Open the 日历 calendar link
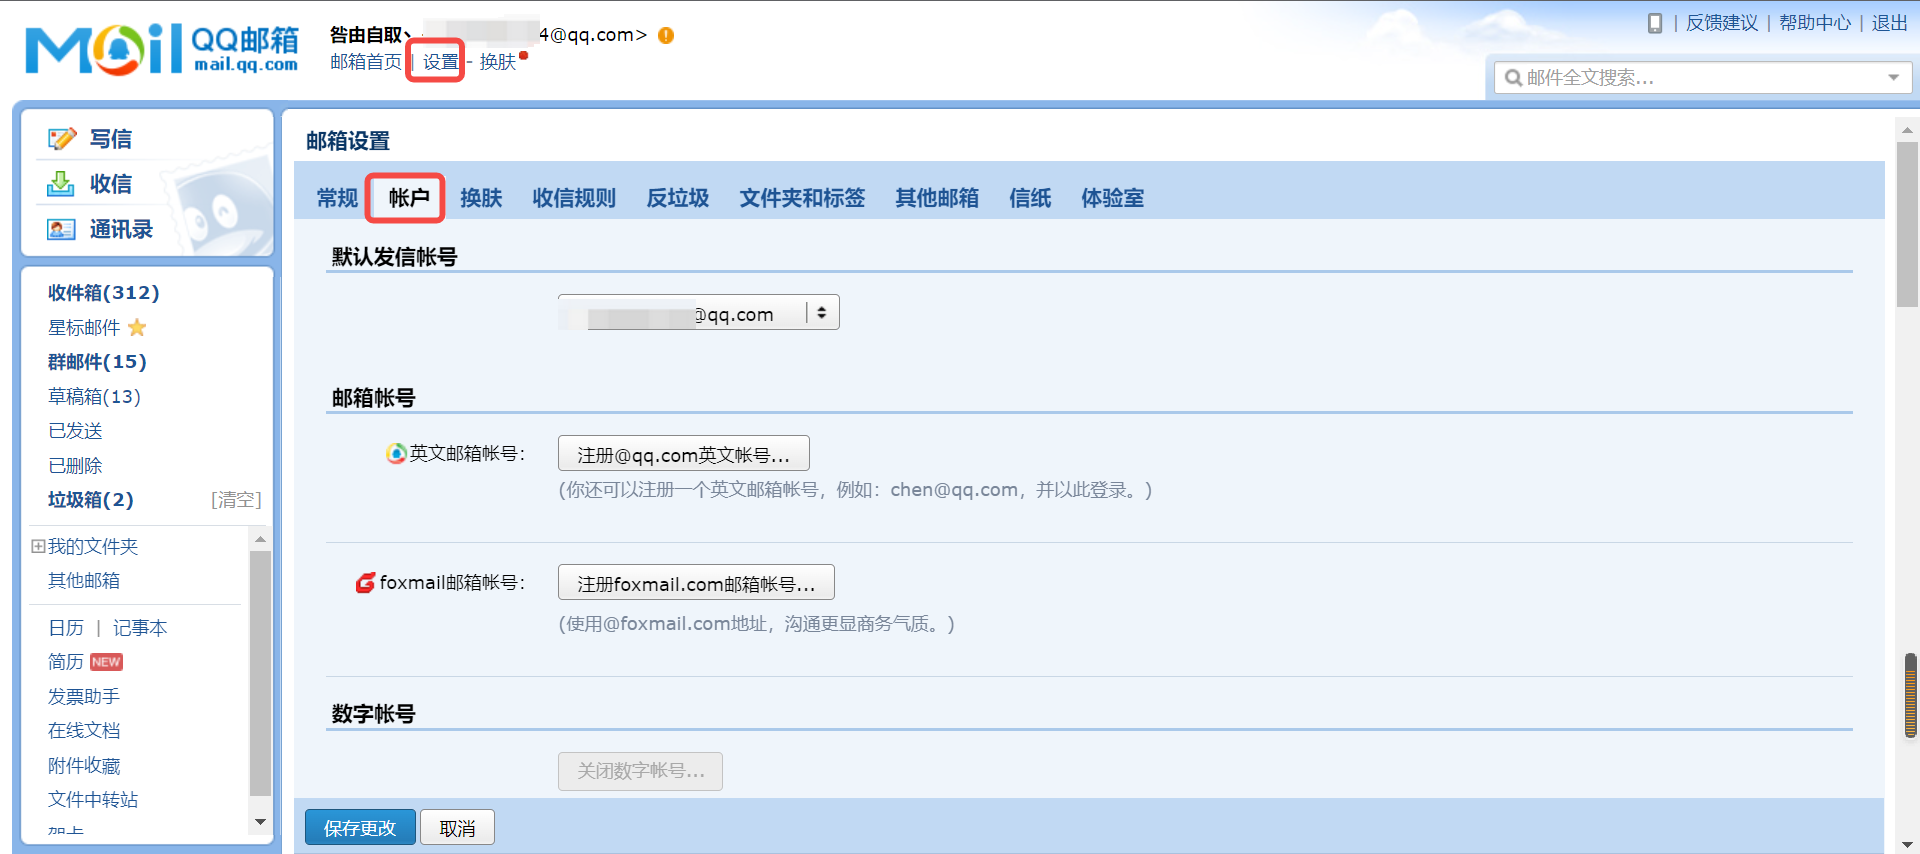1920x854 pixels. (66, 627)
